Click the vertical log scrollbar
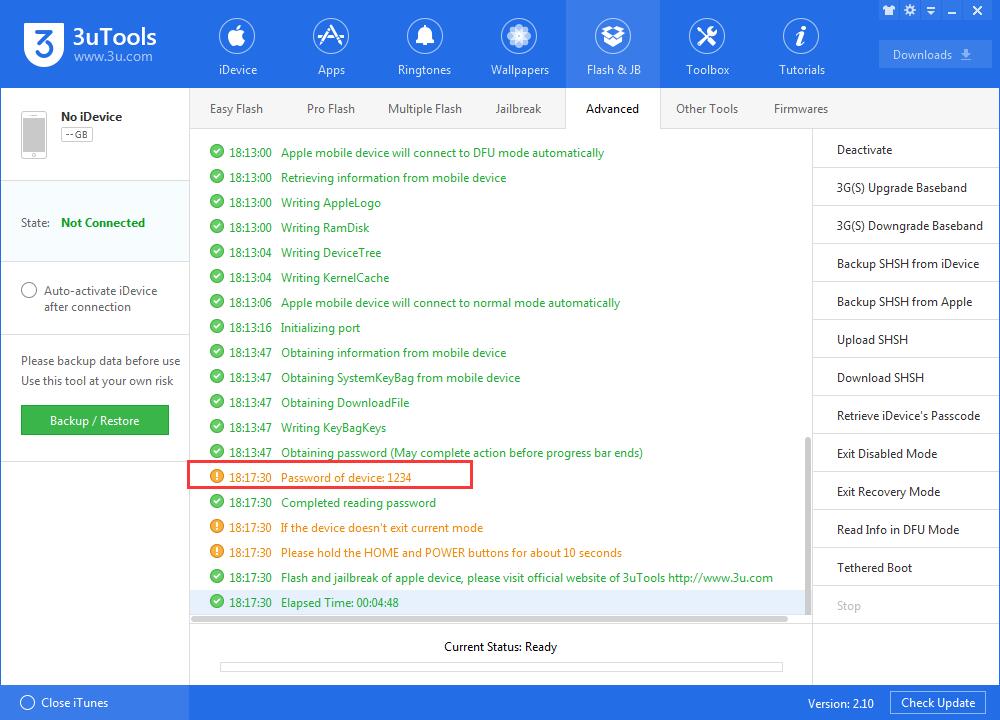Viewport: 1000px width, 720px height. click(807, 525)
